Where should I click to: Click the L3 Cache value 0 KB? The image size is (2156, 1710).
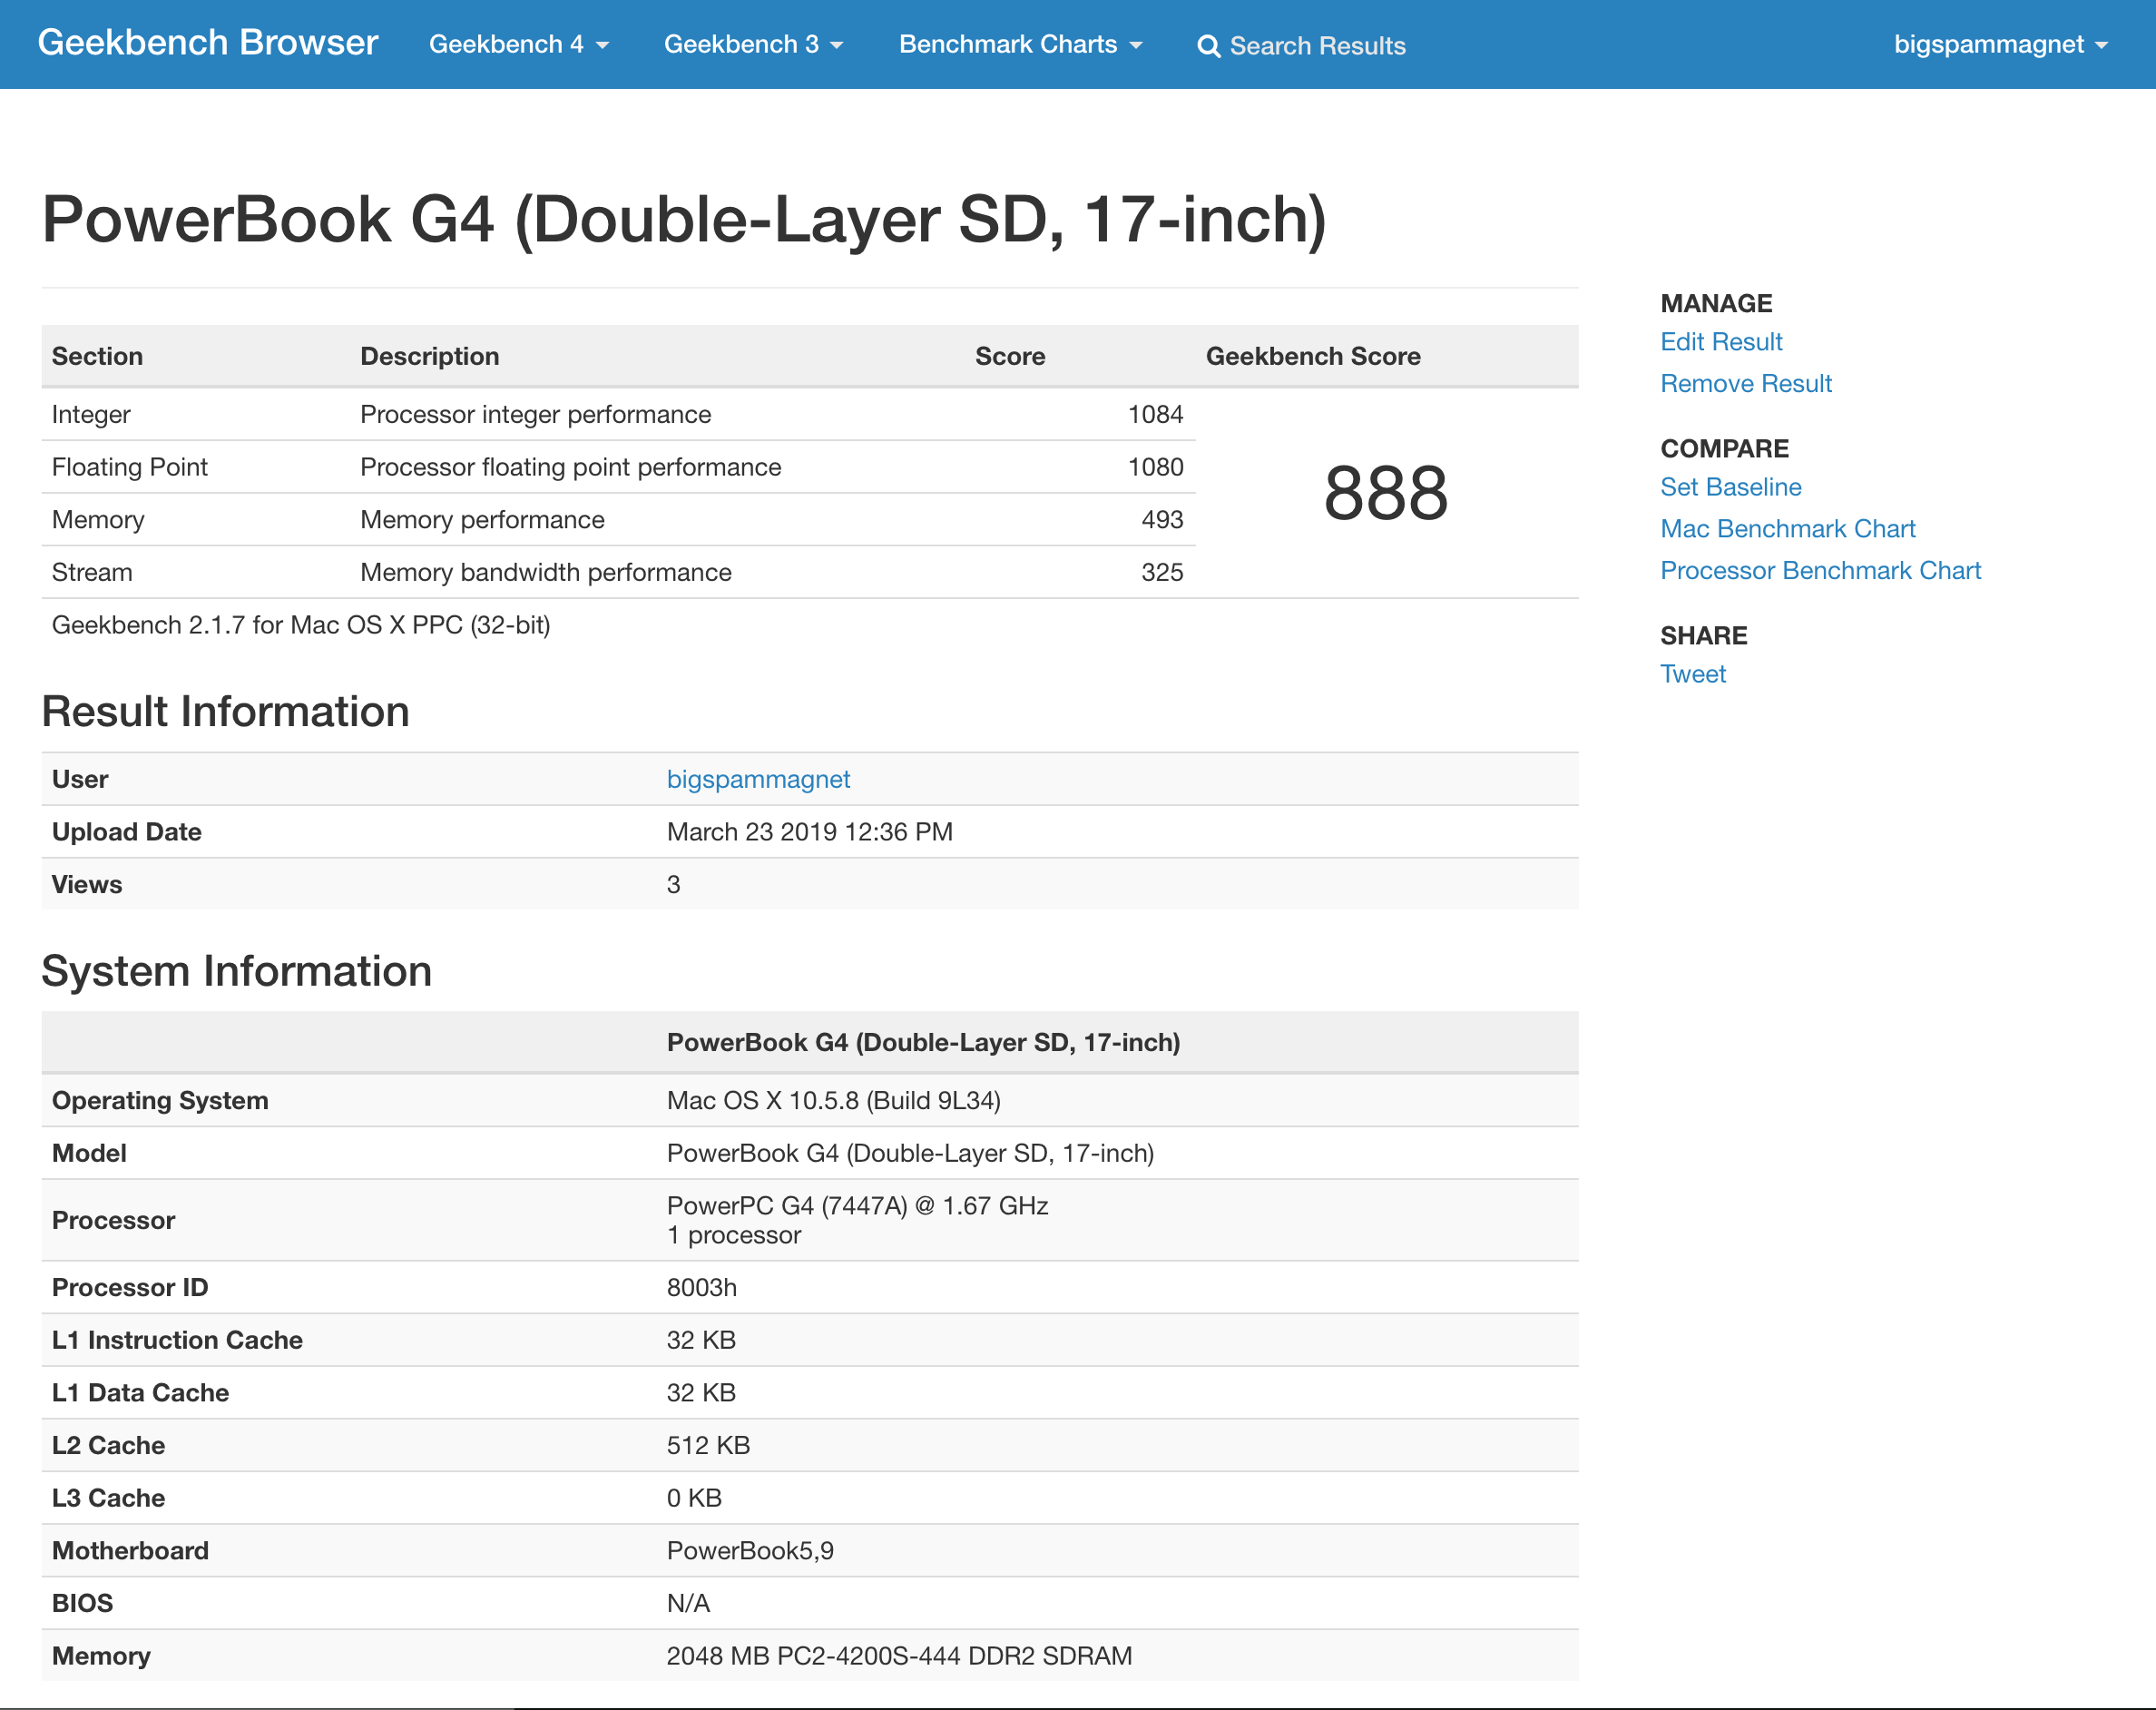coord(694,1498)
